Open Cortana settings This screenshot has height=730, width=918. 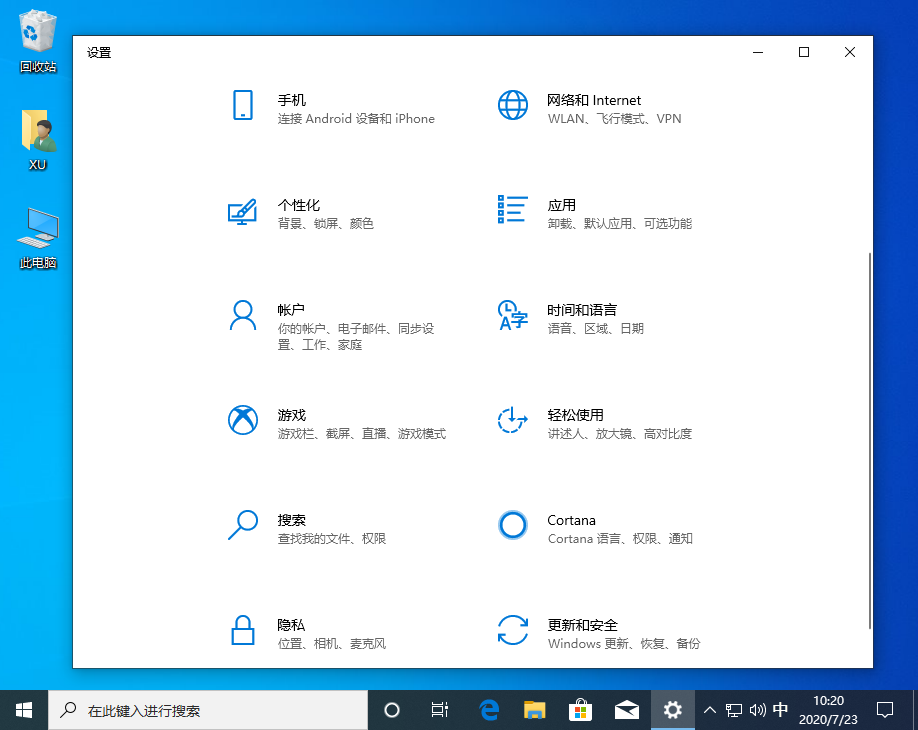click(571, 520)
